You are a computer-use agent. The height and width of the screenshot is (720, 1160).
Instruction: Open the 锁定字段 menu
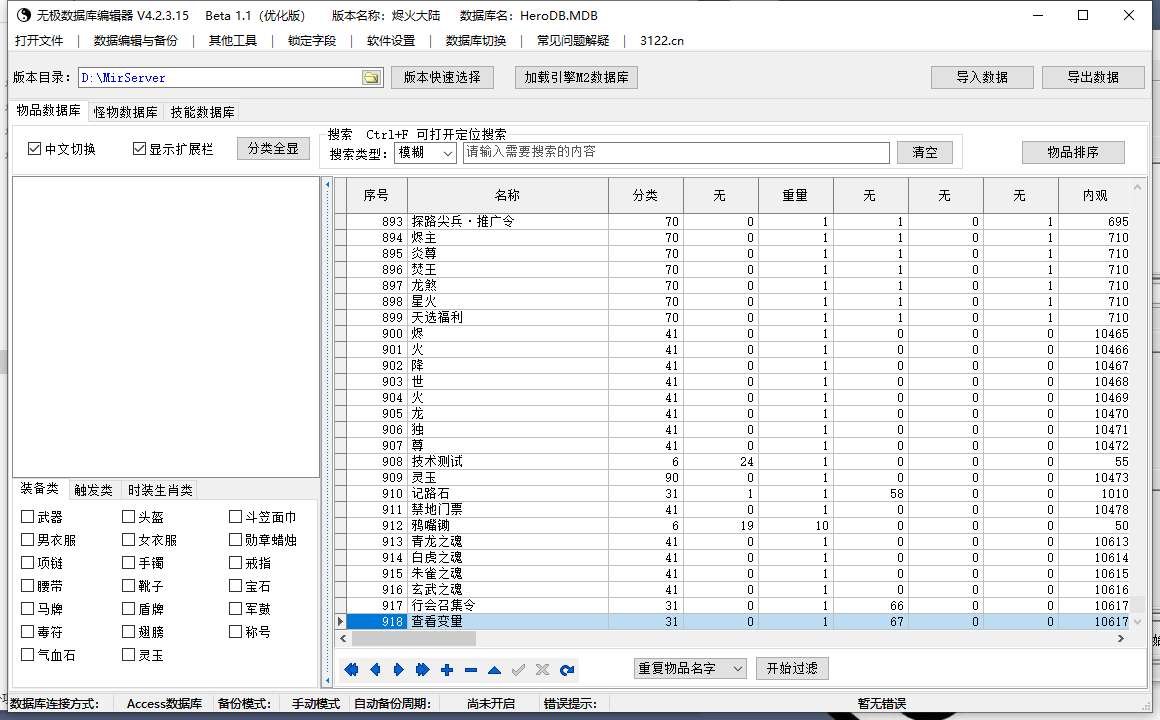pos(311,41)
